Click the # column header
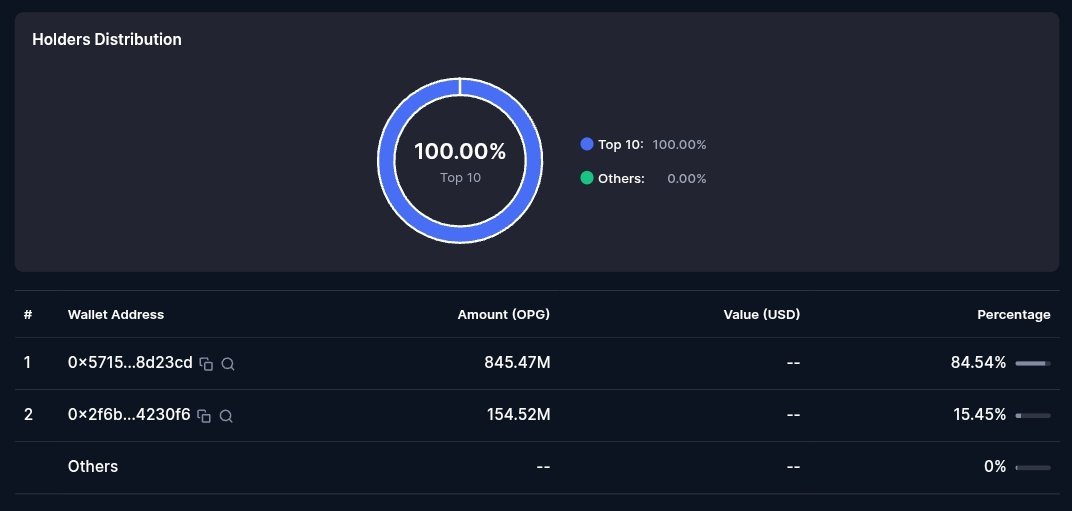Screen dimensions: 1072x511 28,315
